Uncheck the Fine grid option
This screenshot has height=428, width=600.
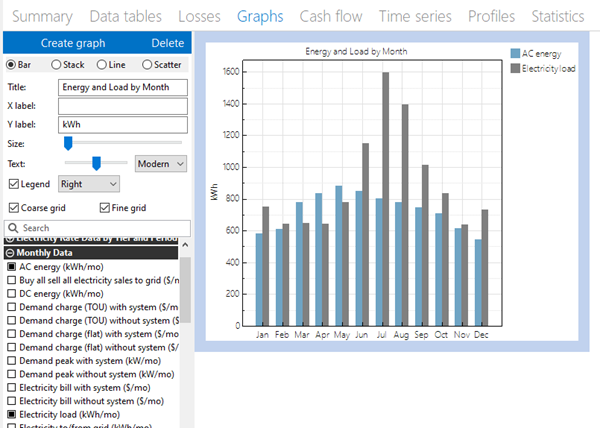[105, 208]
